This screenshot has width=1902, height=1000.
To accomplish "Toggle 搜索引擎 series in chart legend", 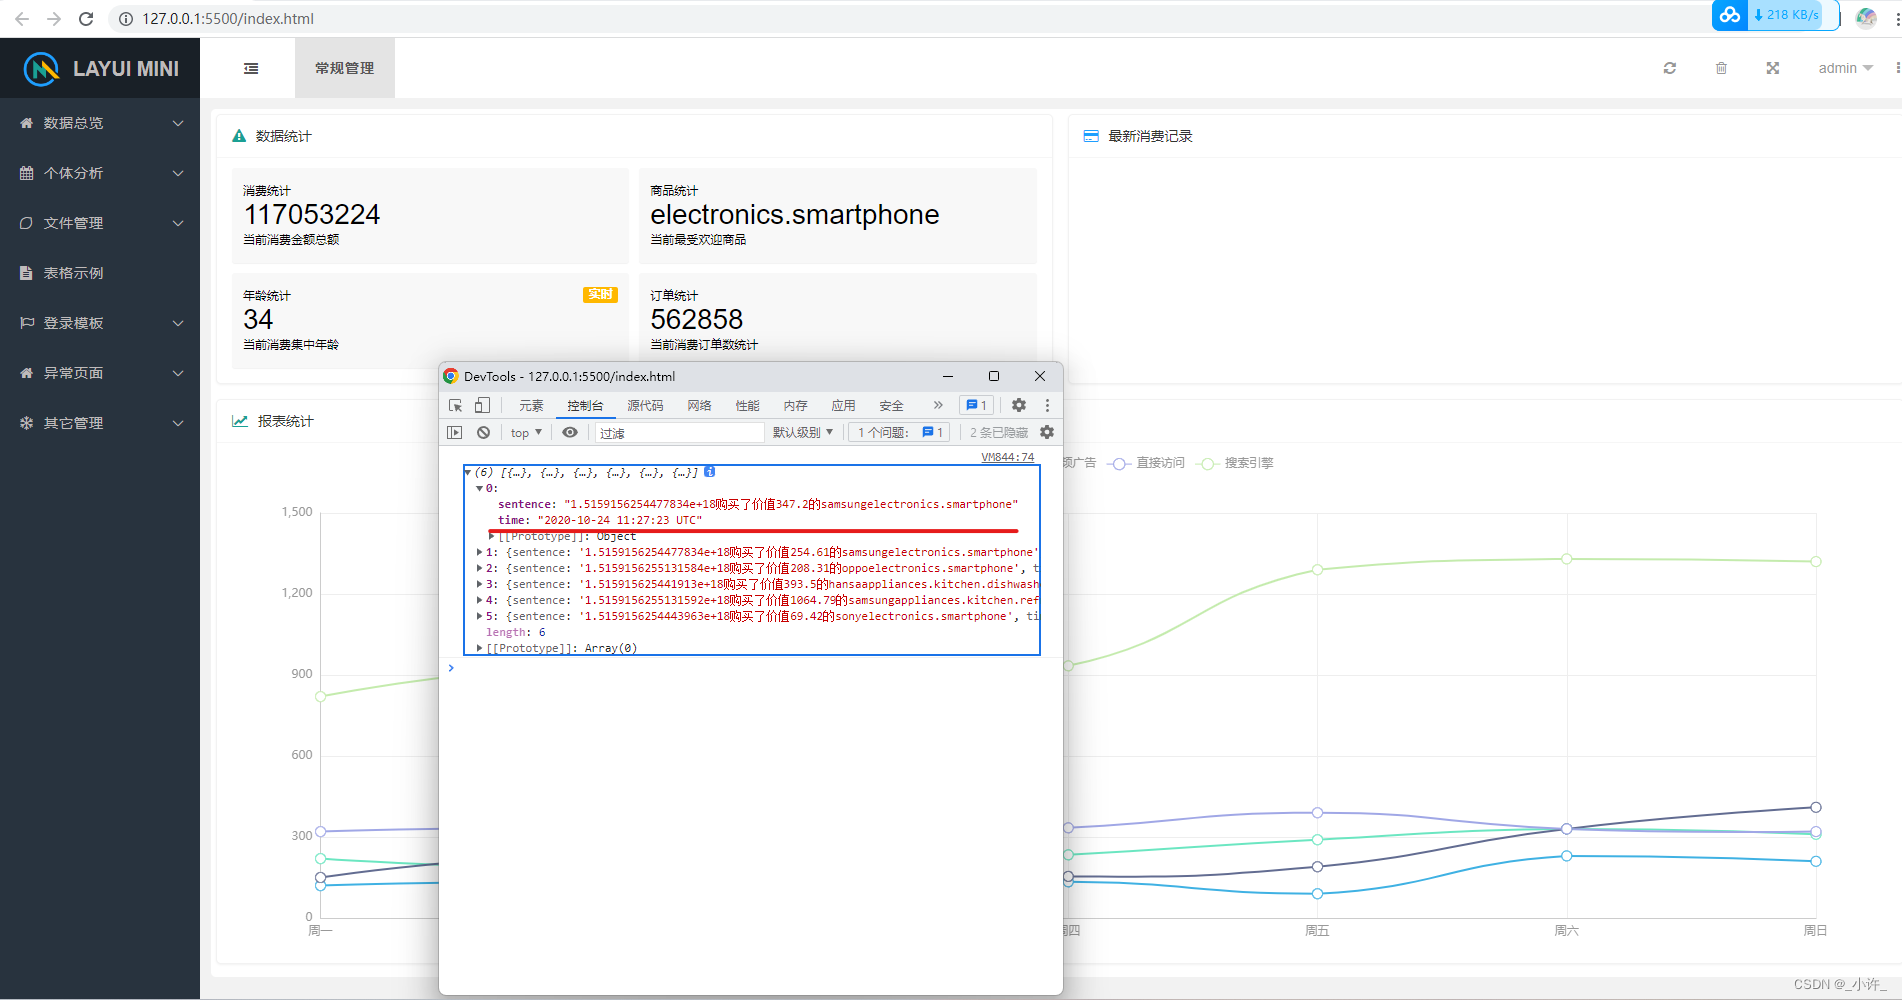I will [1238, 463].
